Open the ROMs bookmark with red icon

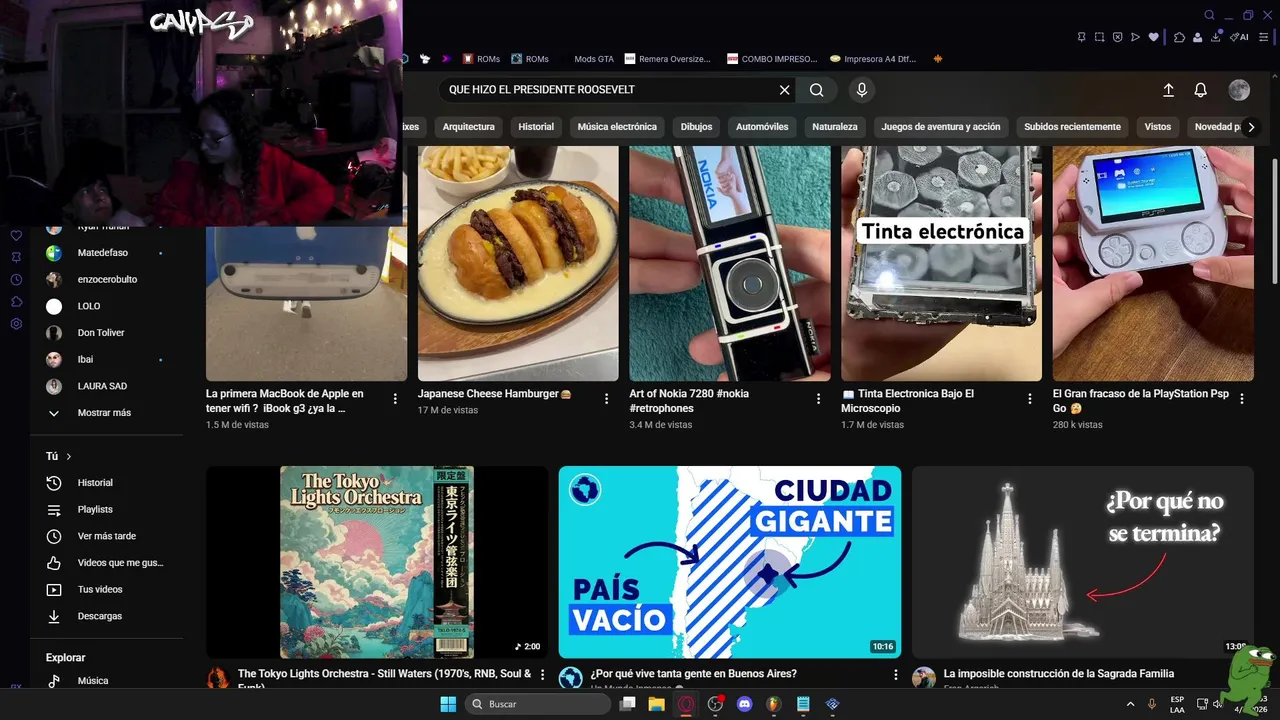[x=480, y=59]
